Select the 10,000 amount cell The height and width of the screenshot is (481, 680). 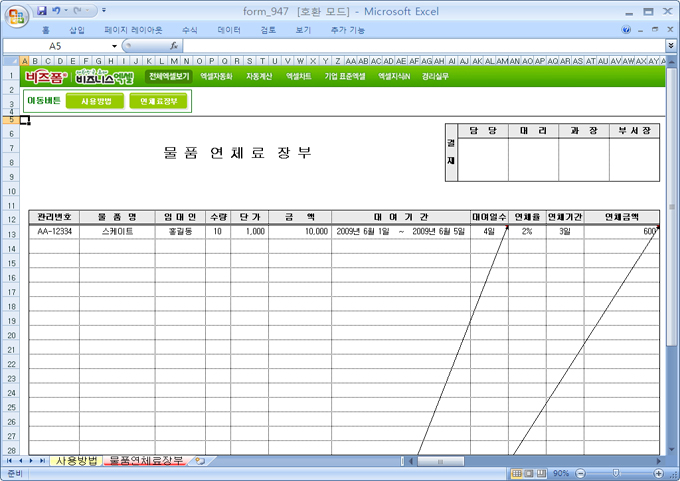coord(300,232)
